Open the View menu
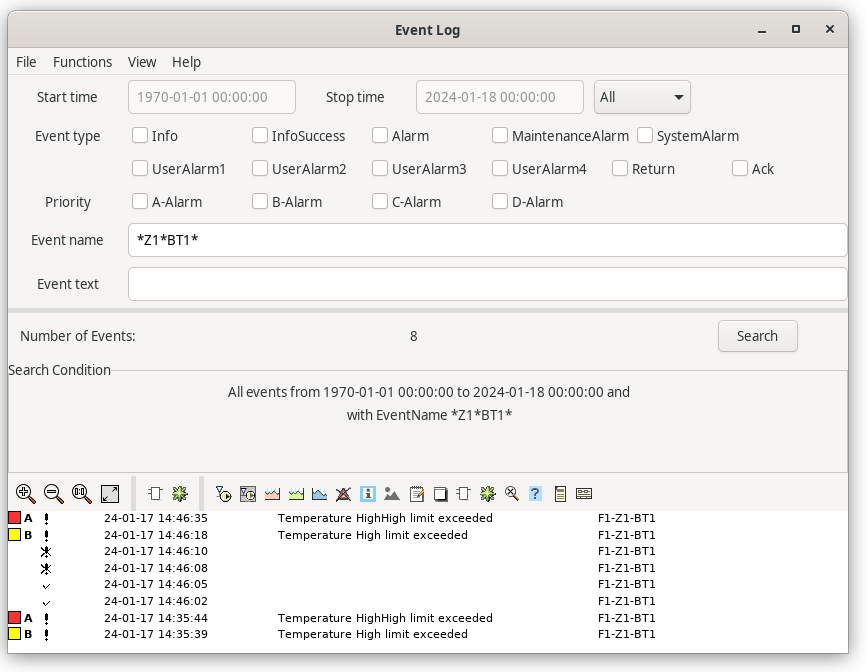The width and height of the screenshot is (867, 672). point(142,62)
